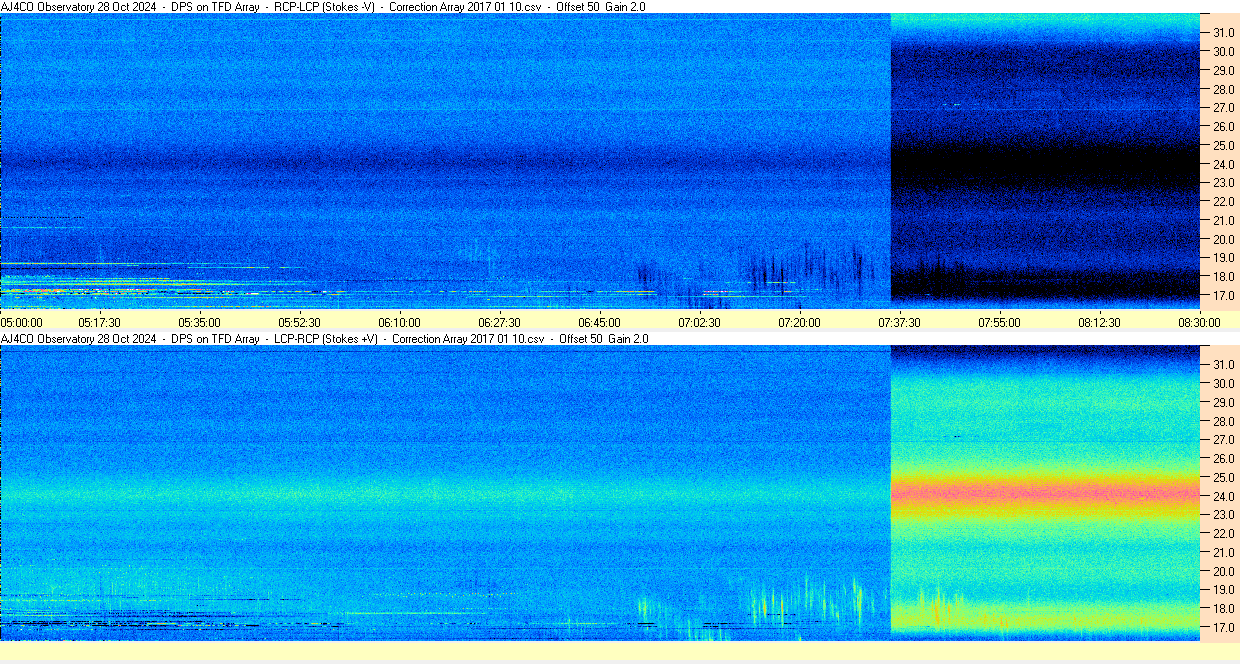This screenshot has width=1240, height=664.
Task: Pick 20.0 frequency label in LCP-RCP panel
Action: pos(1224,571)
